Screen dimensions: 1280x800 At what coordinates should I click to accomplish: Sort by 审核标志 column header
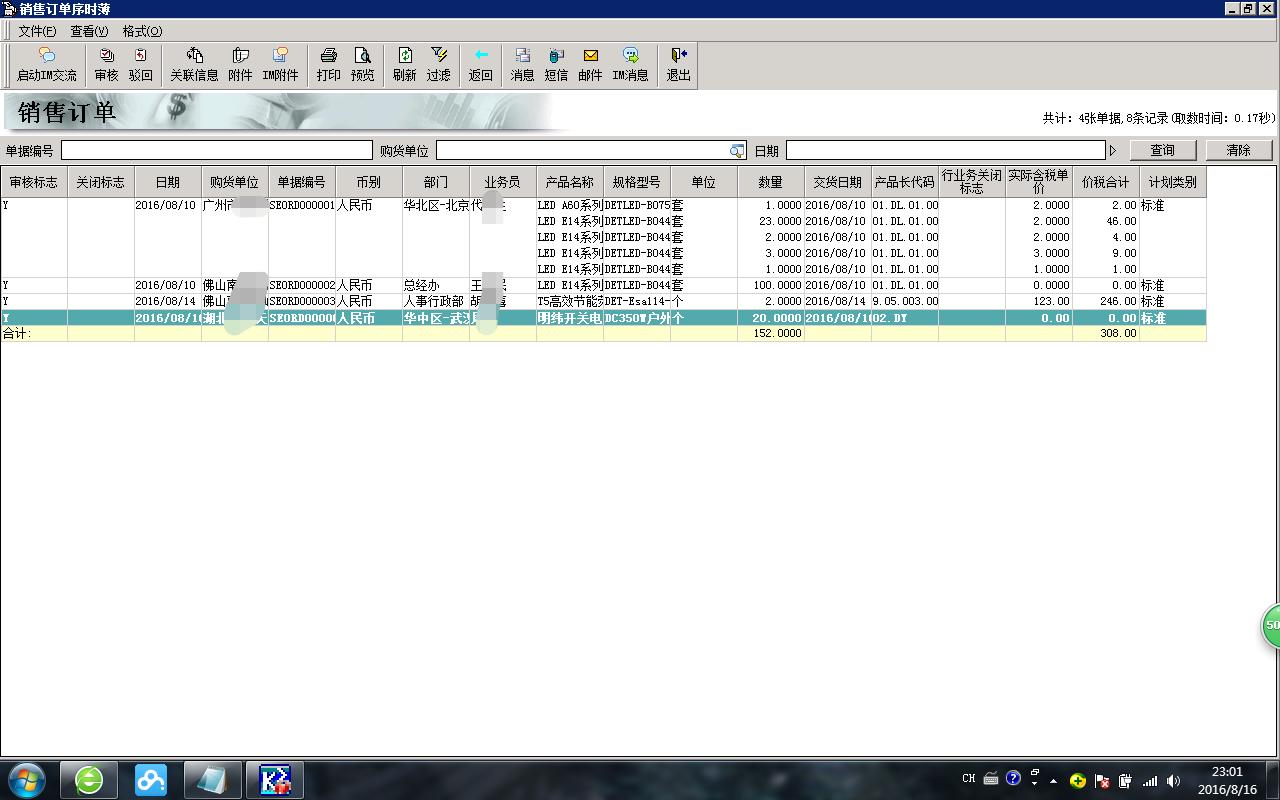pyautogui.click(x=34, y=182)
